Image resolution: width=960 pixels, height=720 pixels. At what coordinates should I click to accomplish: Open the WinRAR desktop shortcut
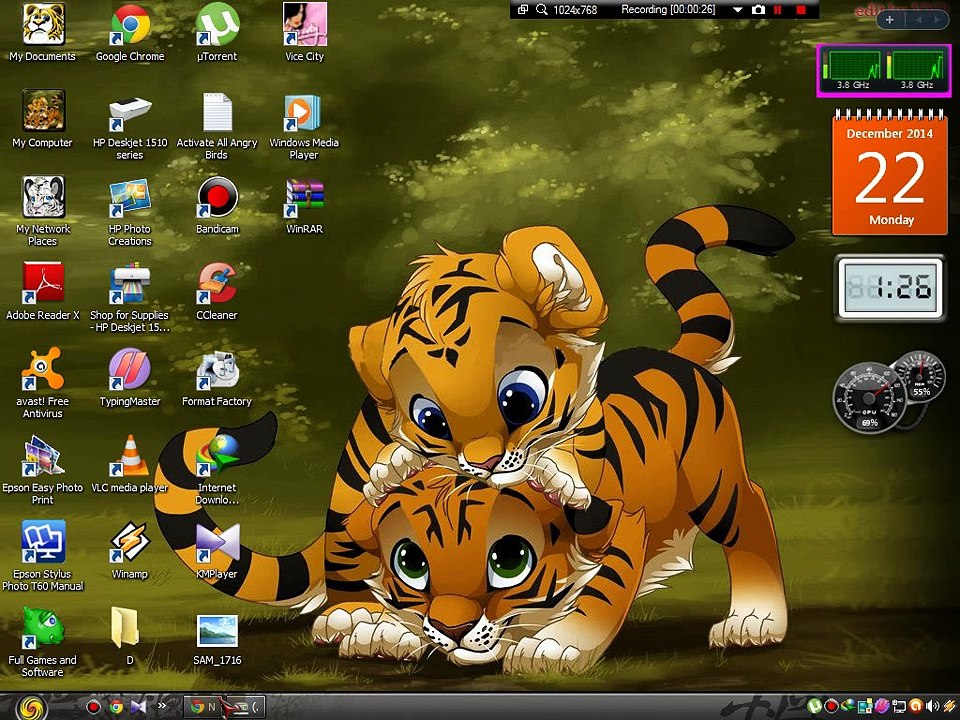tap(304, 205)
